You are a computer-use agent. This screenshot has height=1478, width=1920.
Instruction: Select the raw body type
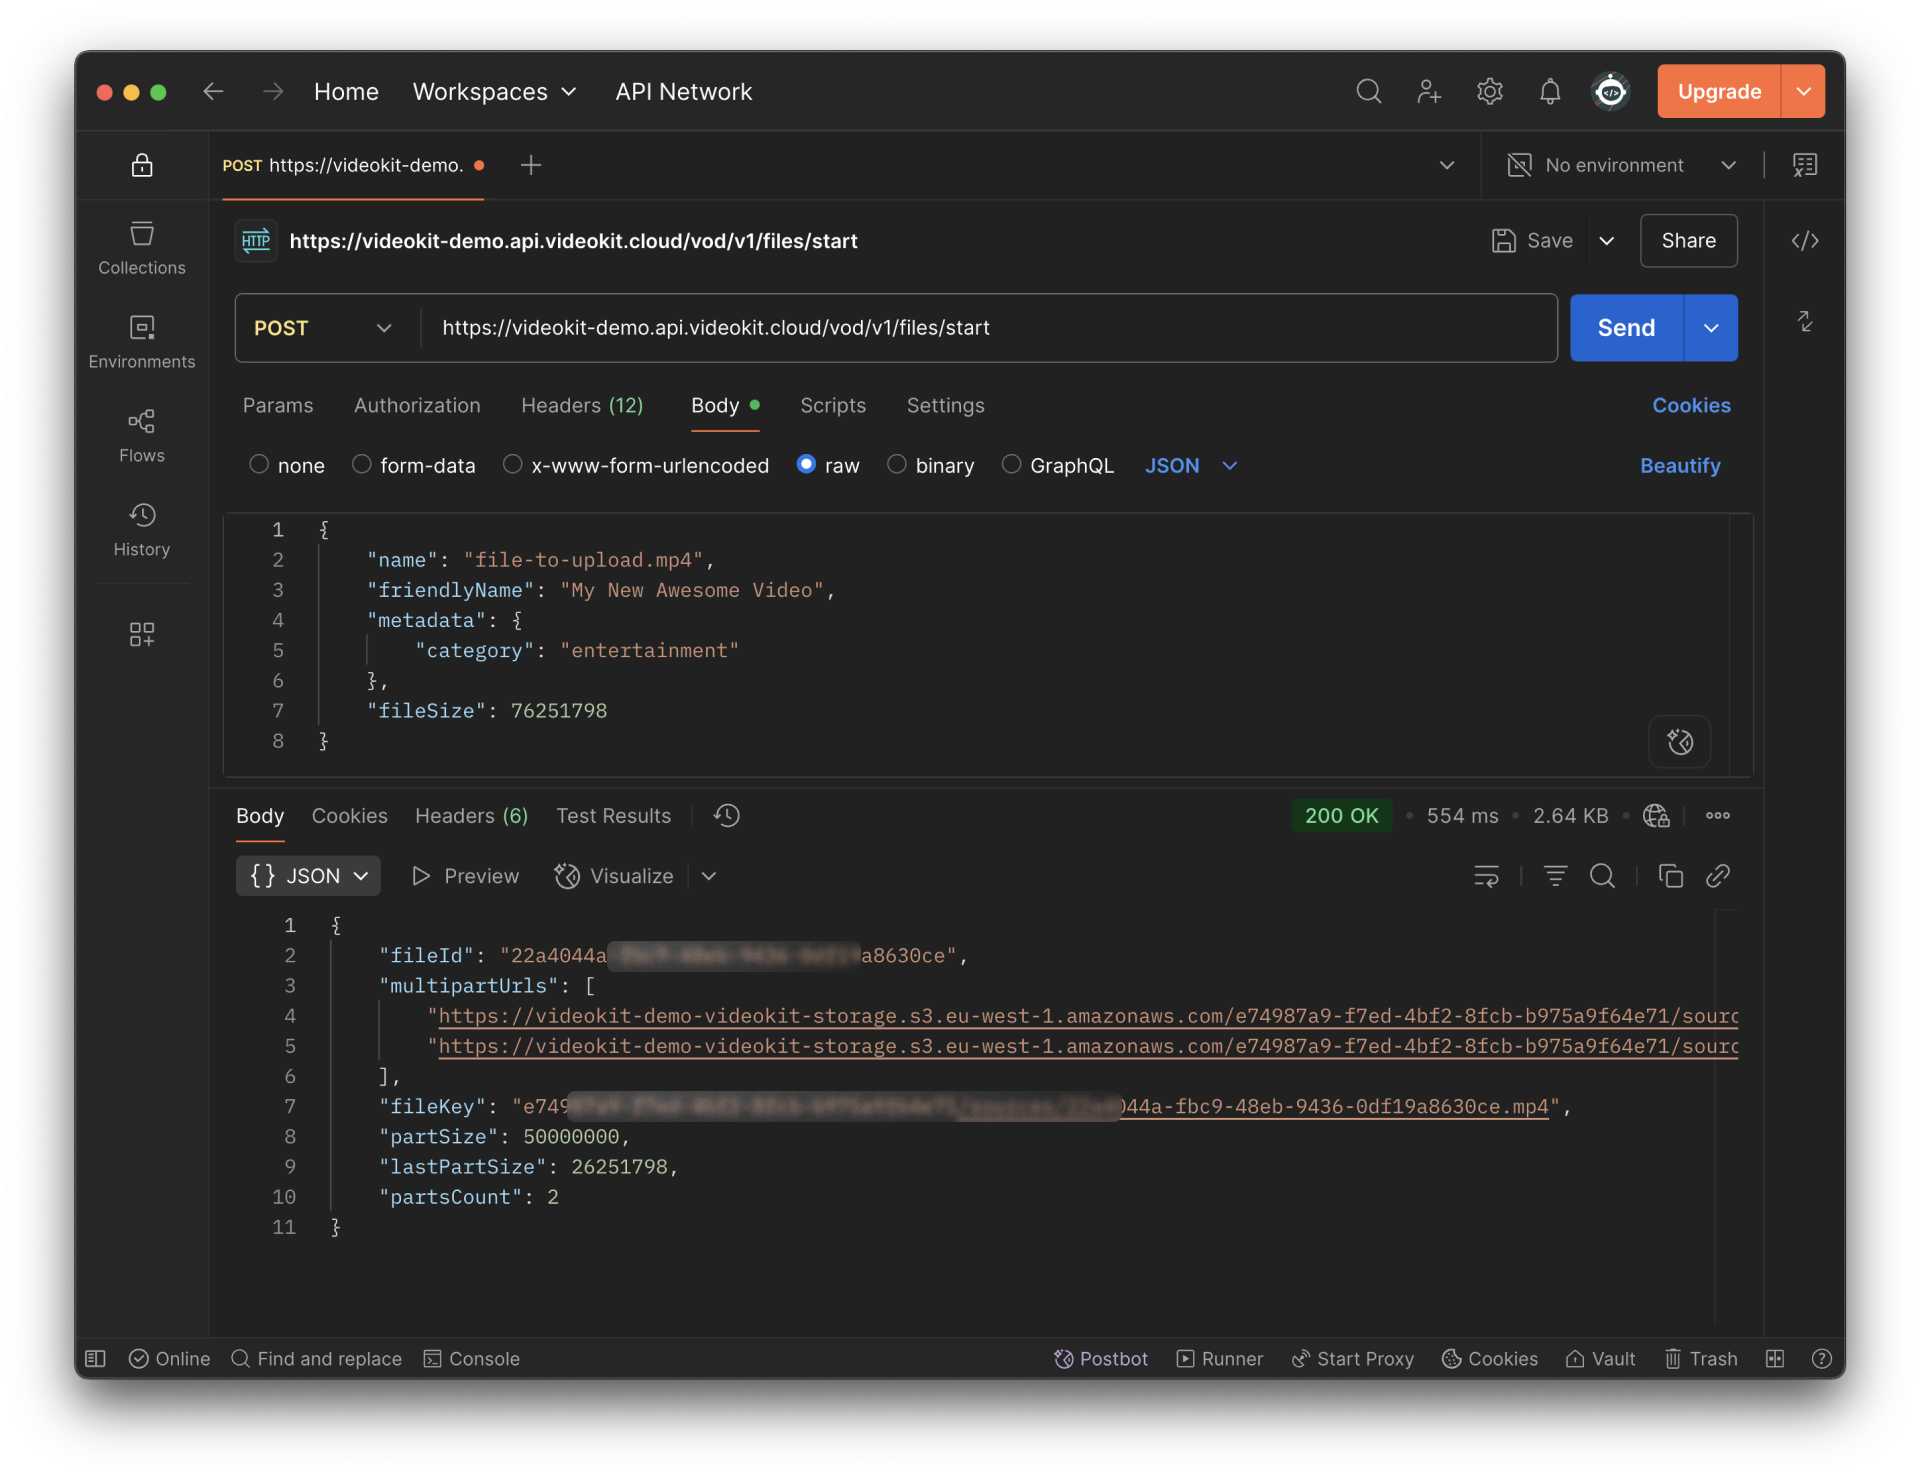point(806,464)
